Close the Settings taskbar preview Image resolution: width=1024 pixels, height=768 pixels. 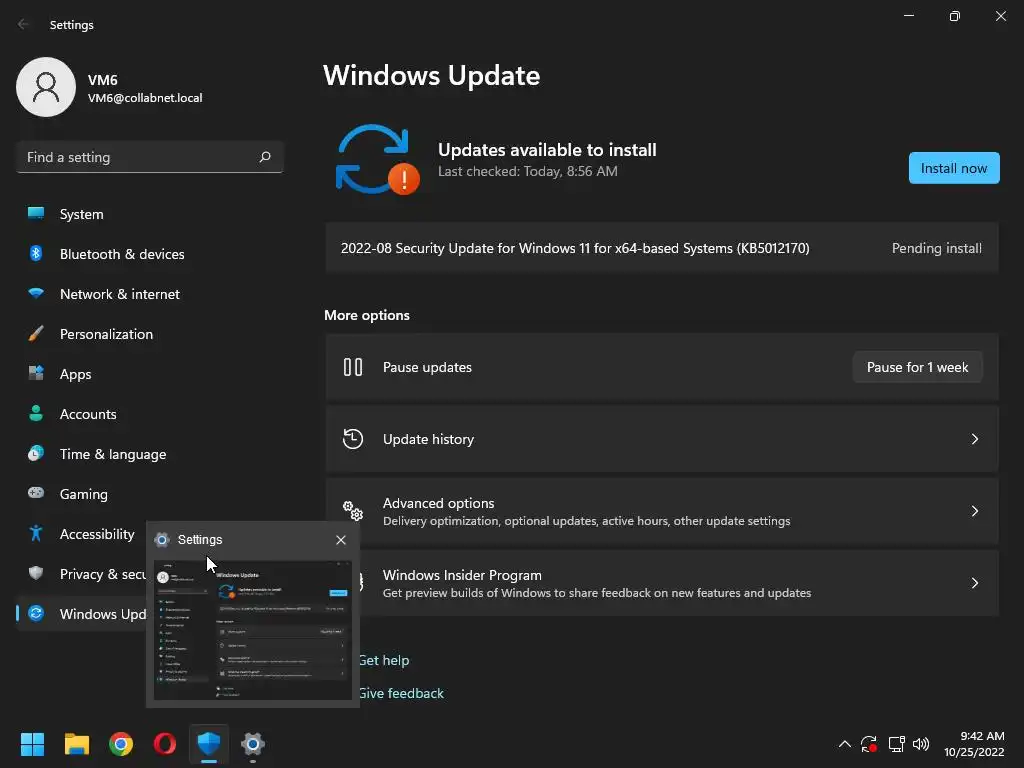(x=341, y=539)
